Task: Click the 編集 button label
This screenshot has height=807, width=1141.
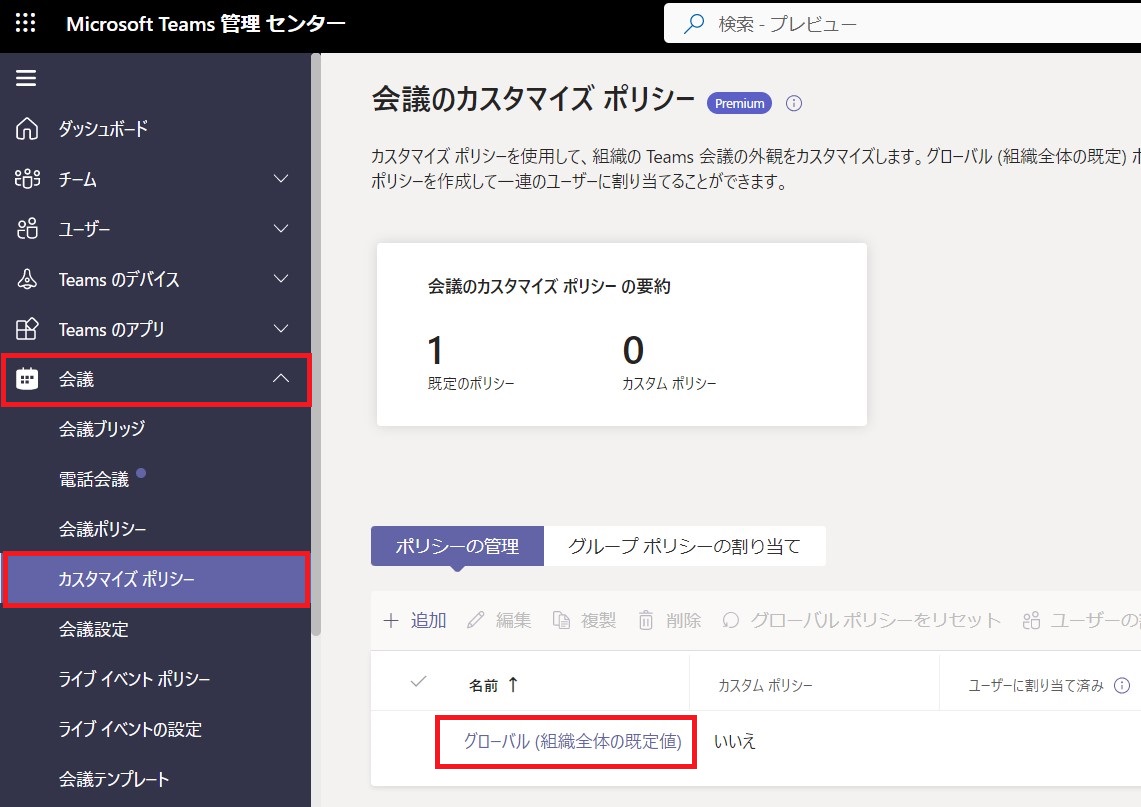Action: point(514,621)
